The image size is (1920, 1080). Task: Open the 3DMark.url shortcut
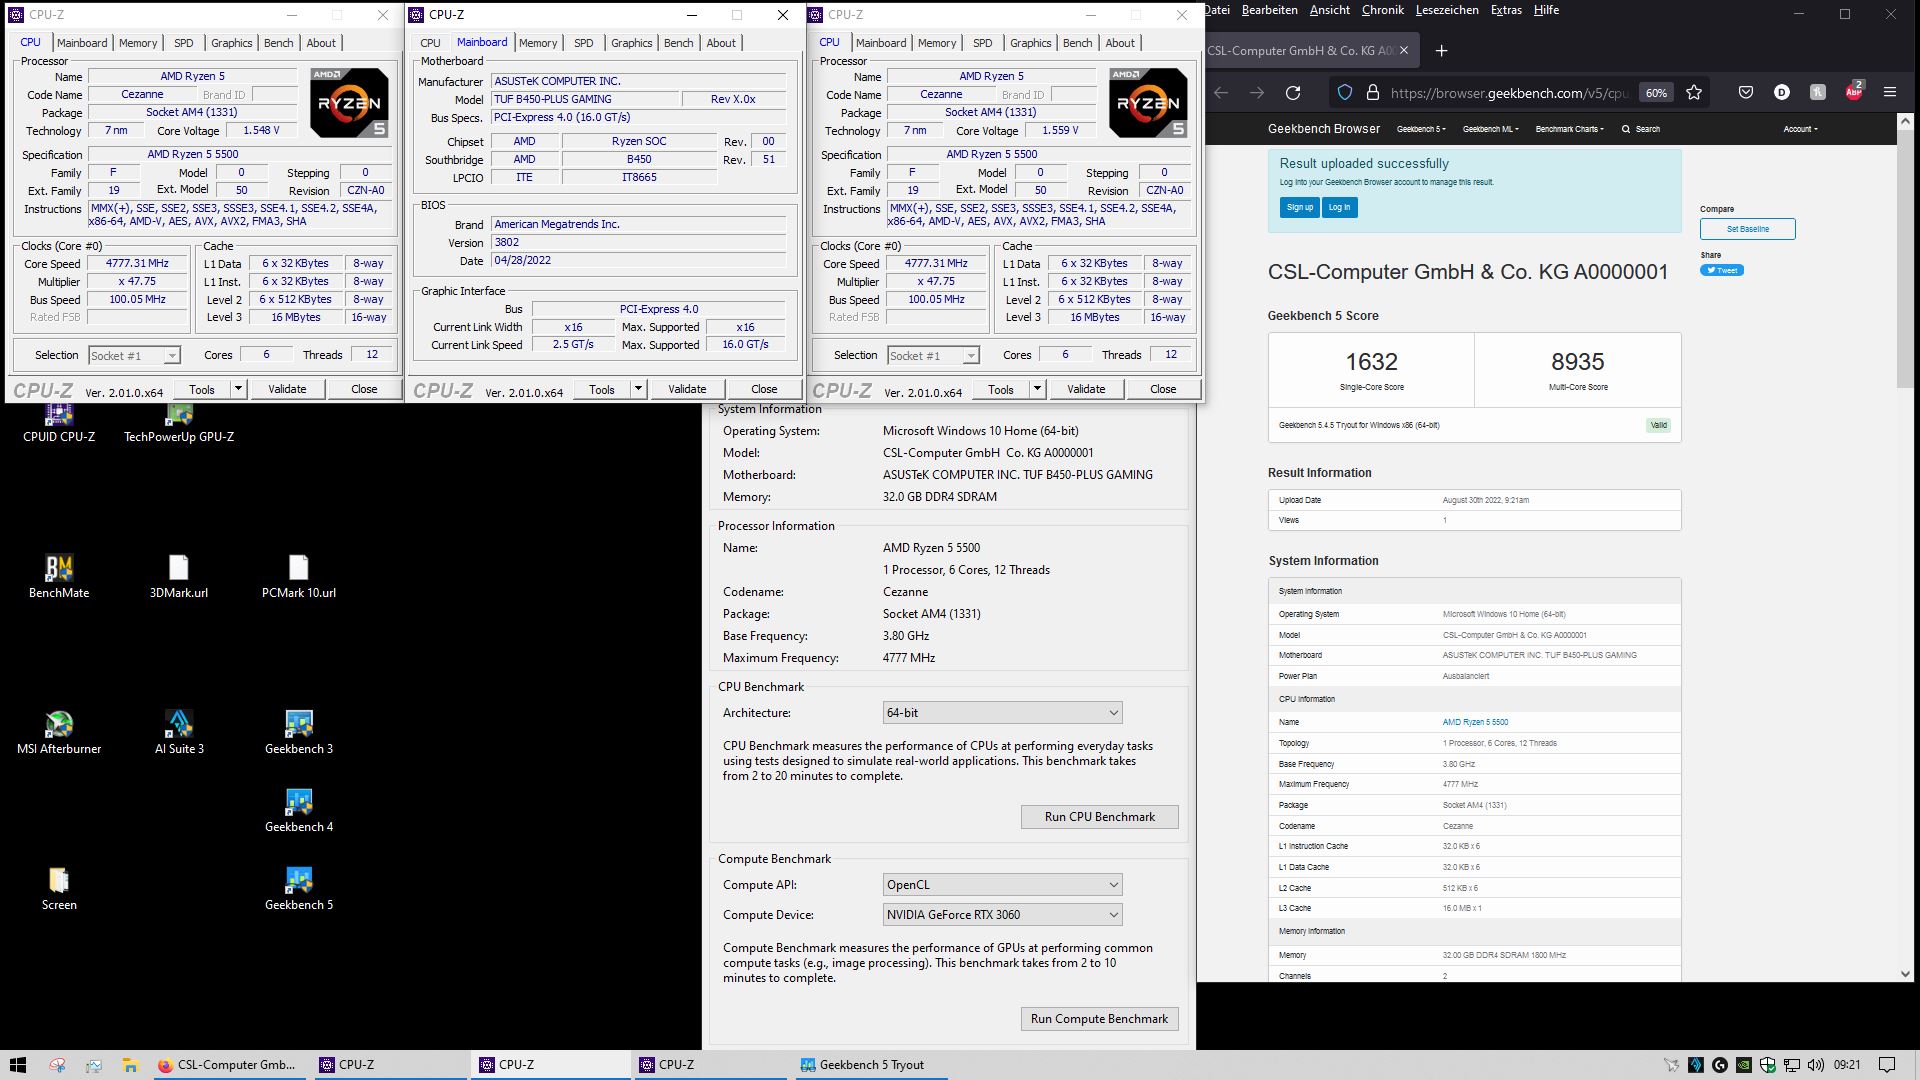pyautogui.click(x=179, y=576)
